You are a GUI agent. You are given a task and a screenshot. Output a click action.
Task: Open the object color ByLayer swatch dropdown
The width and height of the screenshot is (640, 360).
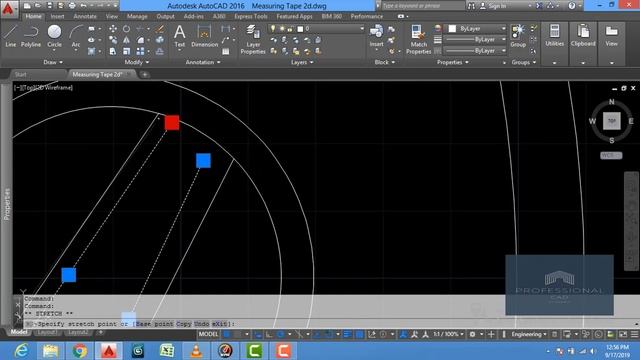pyautogui.click(x=476, y=29)
